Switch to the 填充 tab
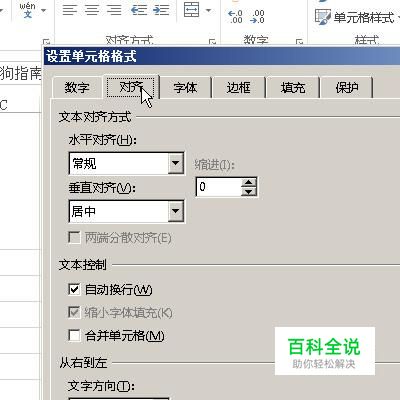This screenshot has height=400, width=400. click(293, 88)
